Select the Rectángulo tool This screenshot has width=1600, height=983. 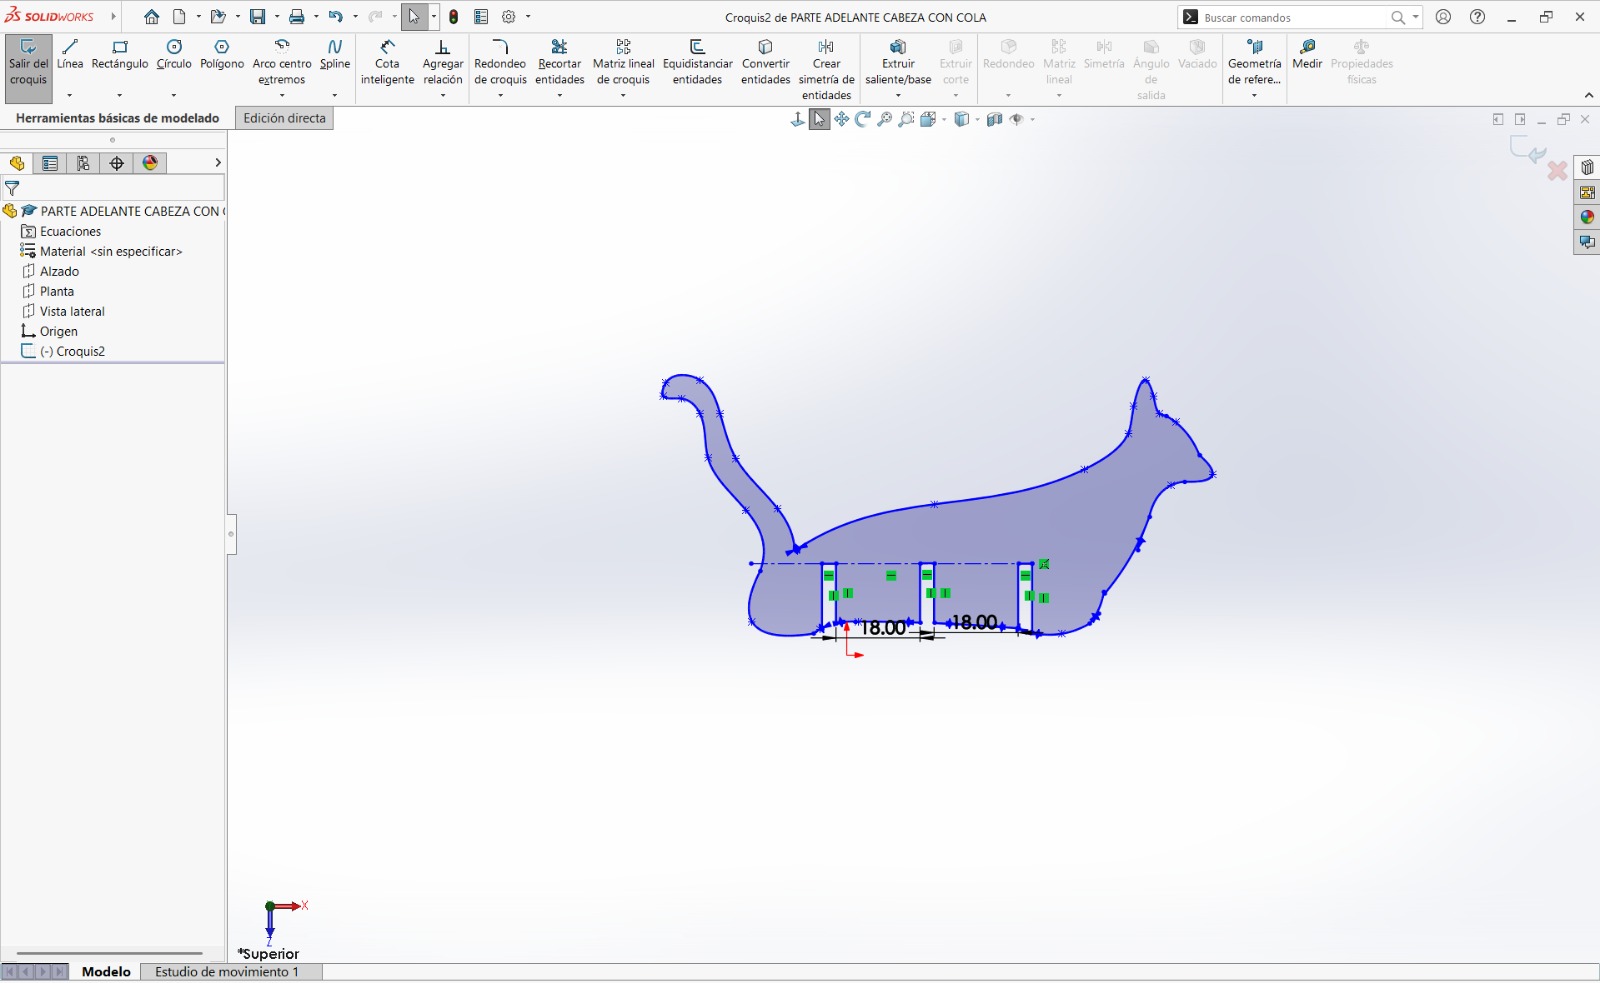click(x=120, y=55)
